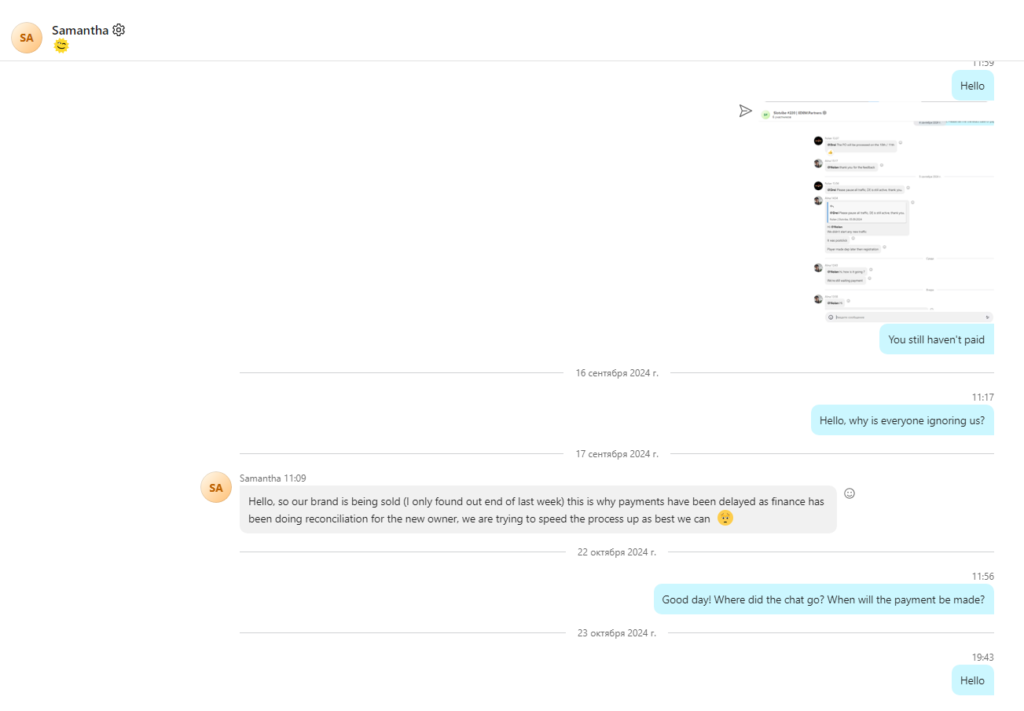This screenshot has height=711, width=1024.
Task: Click the smiley mood icon under Samantha's name
Action: (x=61, y=46)
